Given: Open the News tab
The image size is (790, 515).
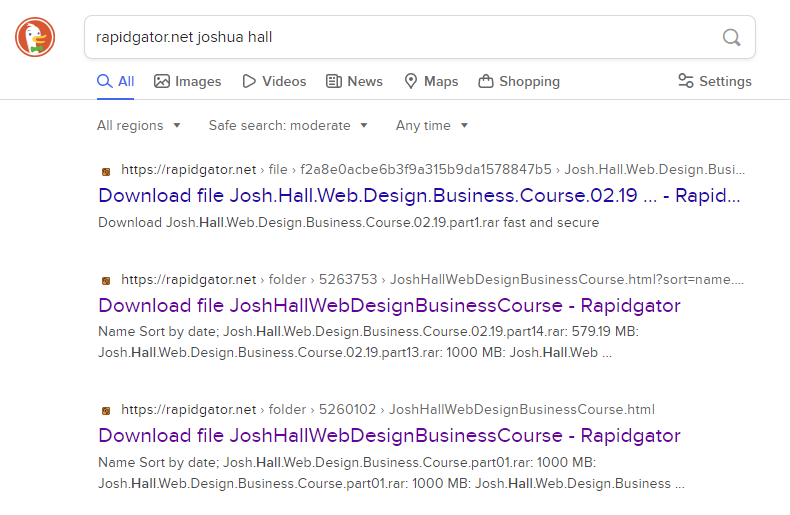Looking at the screenshot, I should click(354, 81).
